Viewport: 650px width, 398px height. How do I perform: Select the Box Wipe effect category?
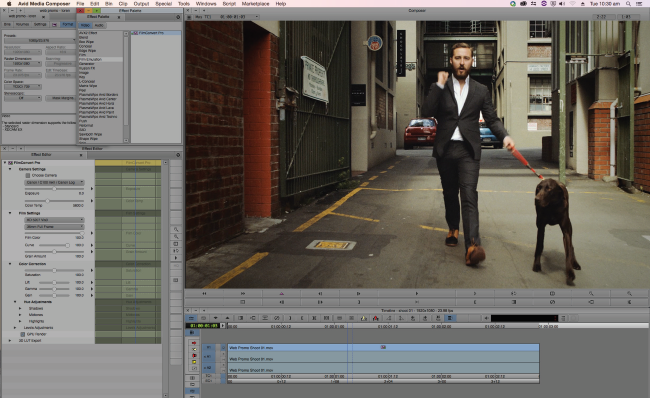[86, 41]
